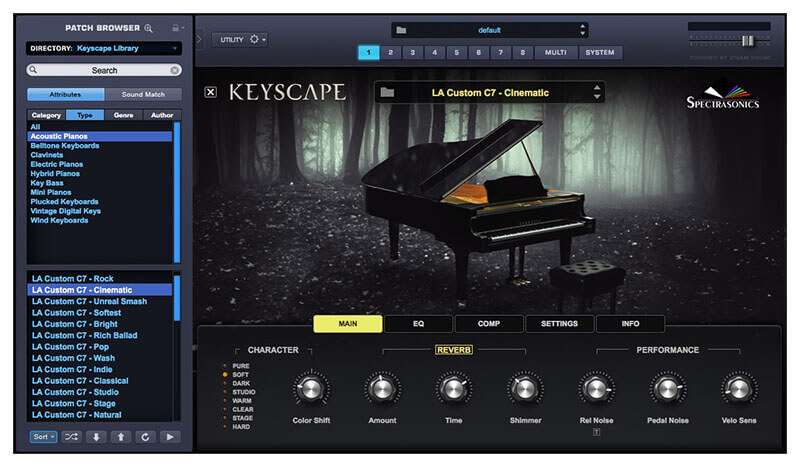Click the small T icon under Rel Noise
The height and width of the screenshot is (467, 800).
(596, 432)
